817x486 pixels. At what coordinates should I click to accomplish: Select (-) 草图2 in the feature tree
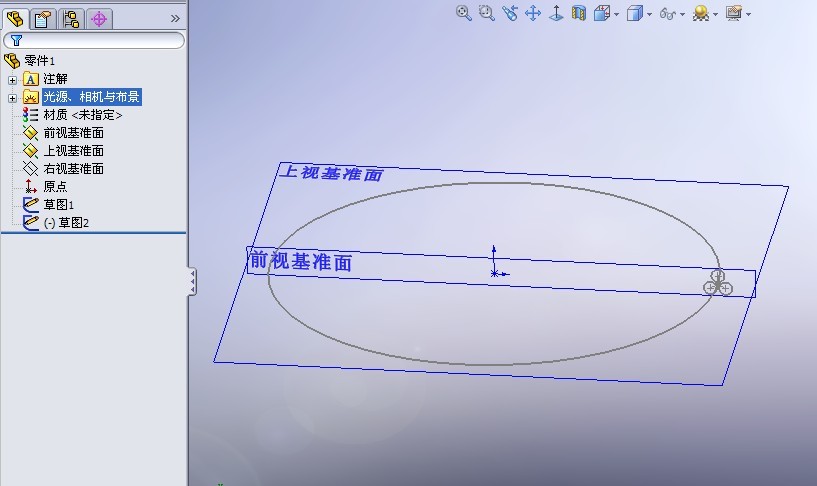point(66,223)
